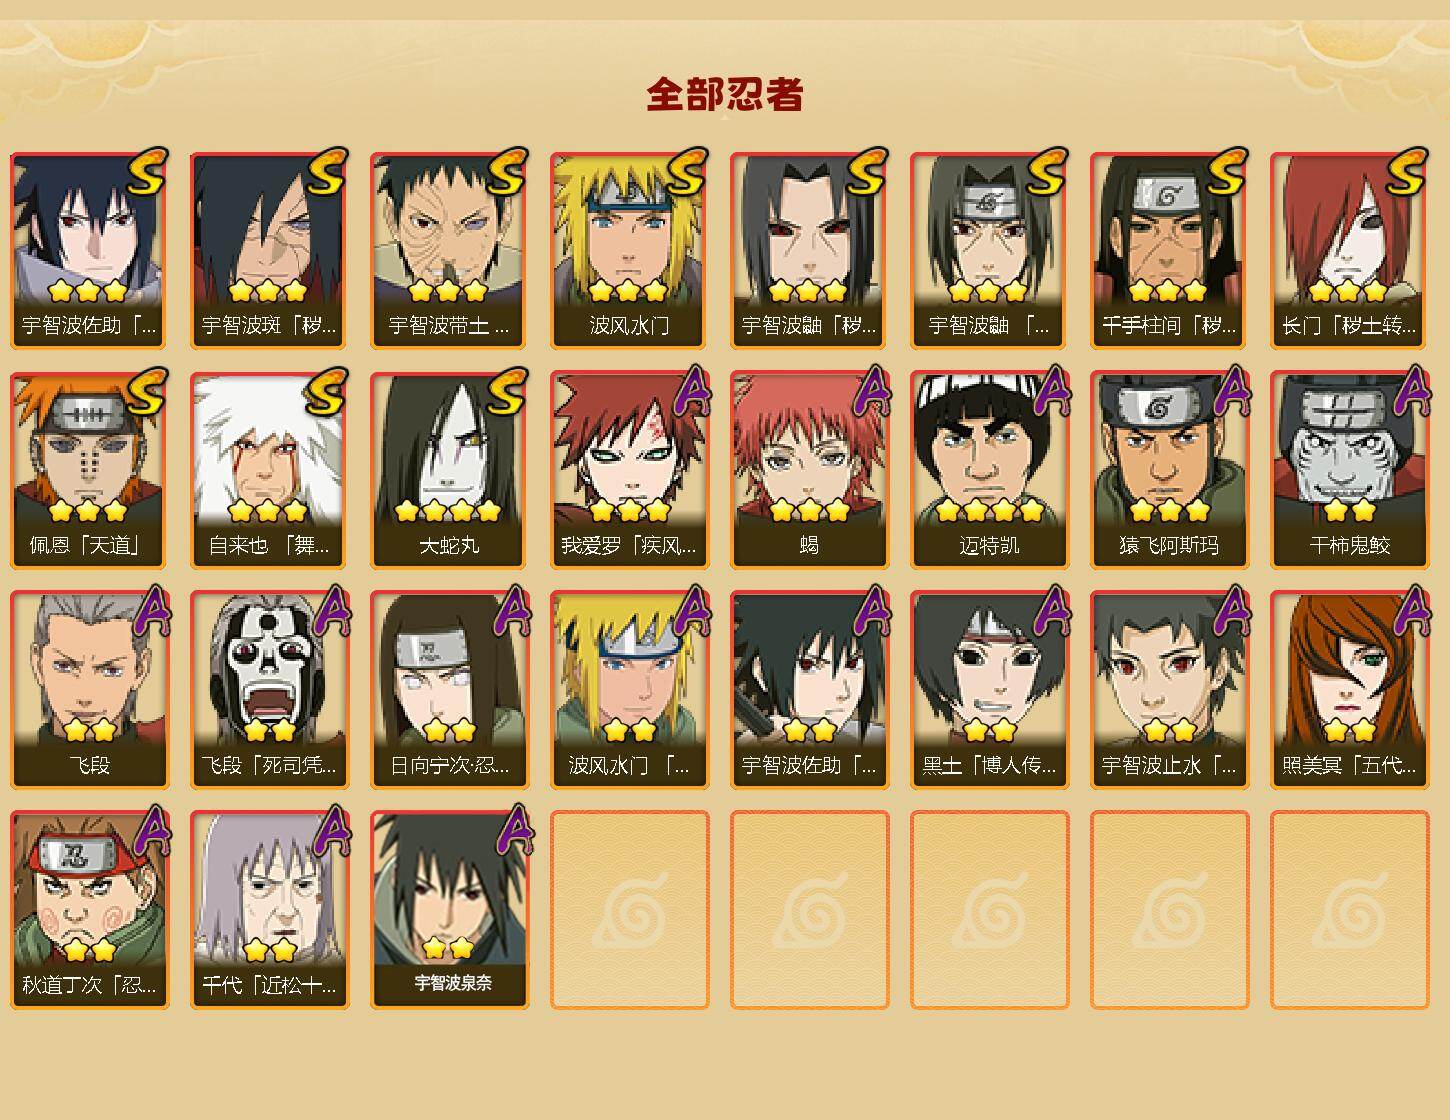Pick the 迈特凯 ninja card

989,470
